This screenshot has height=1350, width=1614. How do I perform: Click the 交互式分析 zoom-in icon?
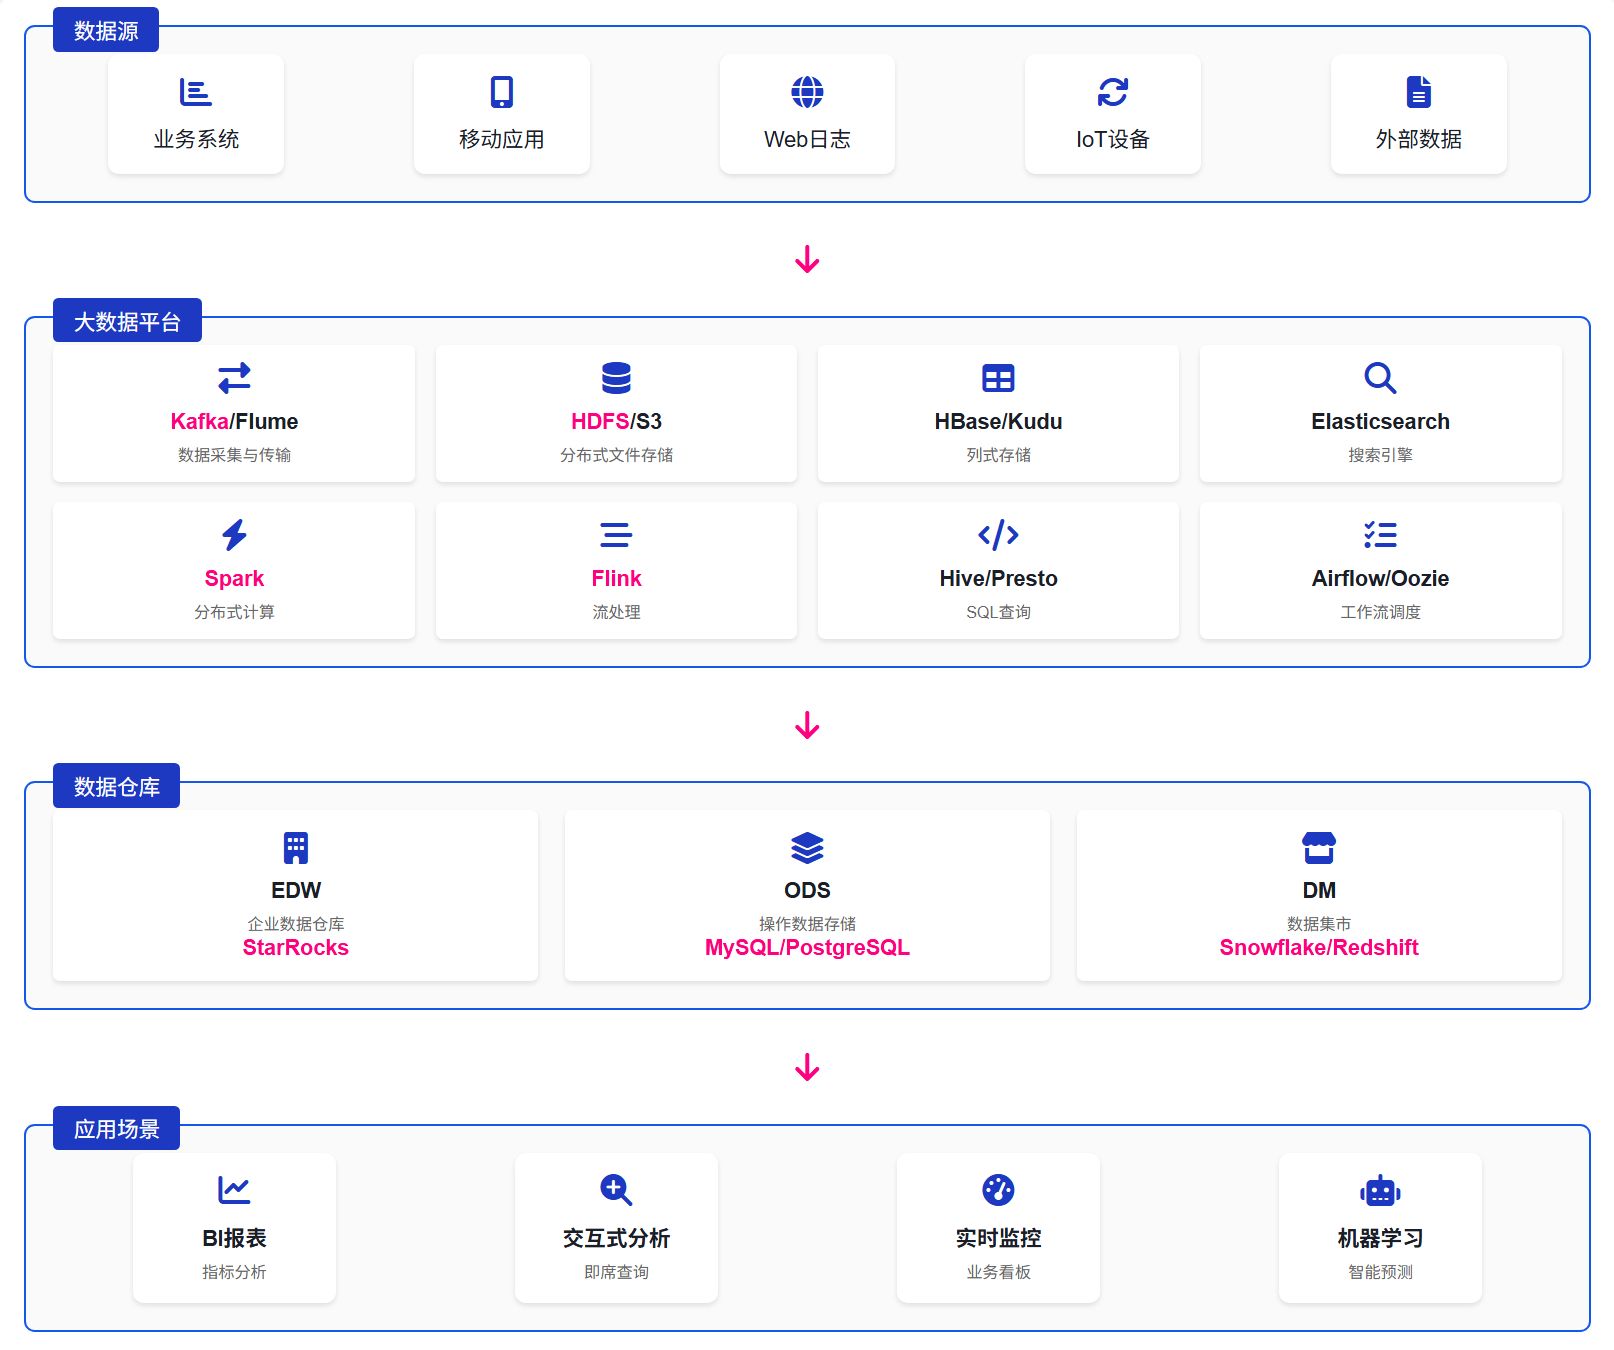616,1190
